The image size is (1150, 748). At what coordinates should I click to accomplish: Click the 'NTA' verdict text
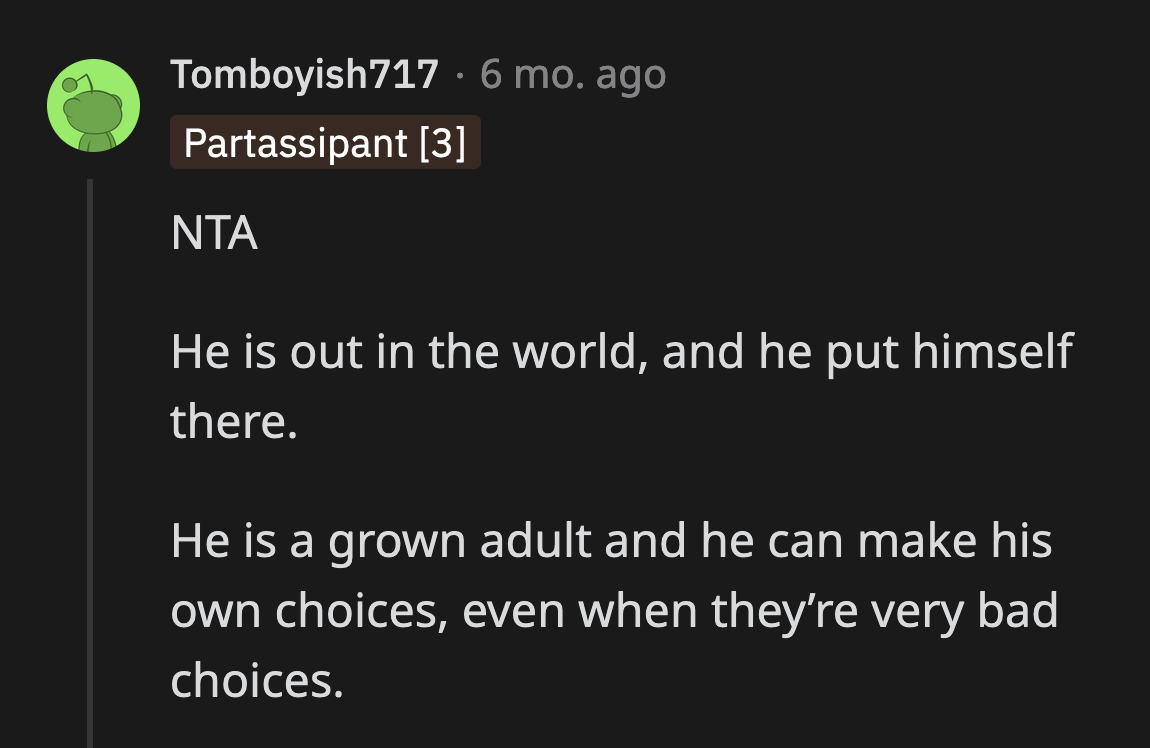coord(214,235)
